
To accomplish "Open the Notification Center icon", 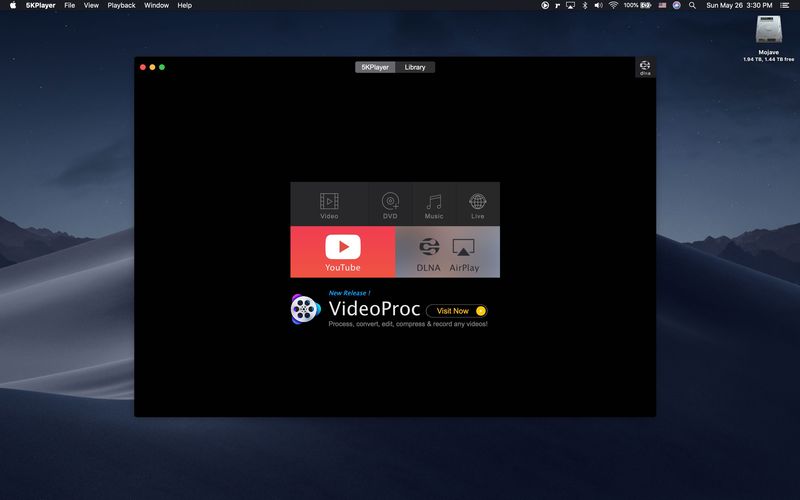I will (x=784, y=5).
